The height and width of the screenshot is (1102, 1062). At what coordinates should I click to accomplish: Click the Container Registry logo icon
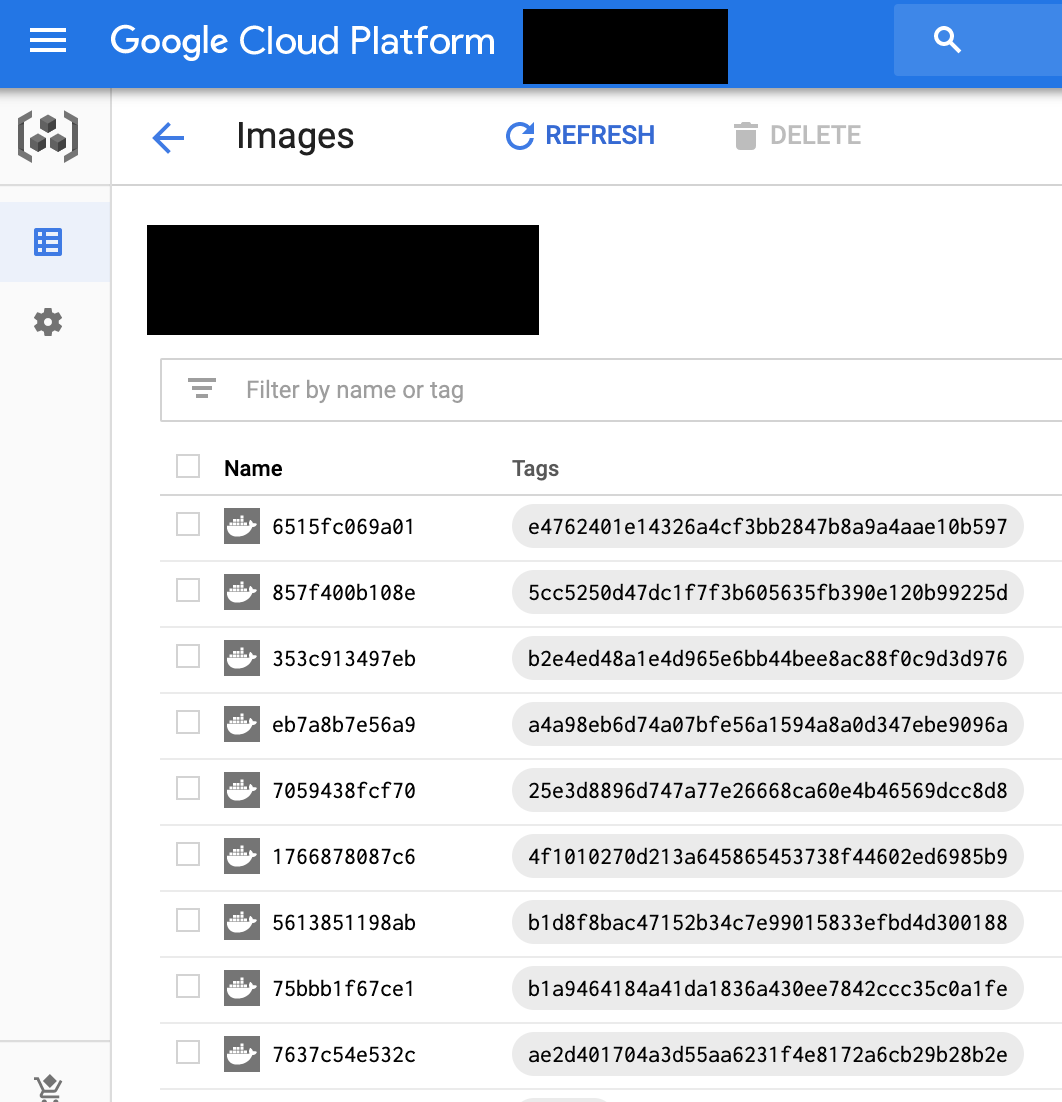tap(48, 136)
